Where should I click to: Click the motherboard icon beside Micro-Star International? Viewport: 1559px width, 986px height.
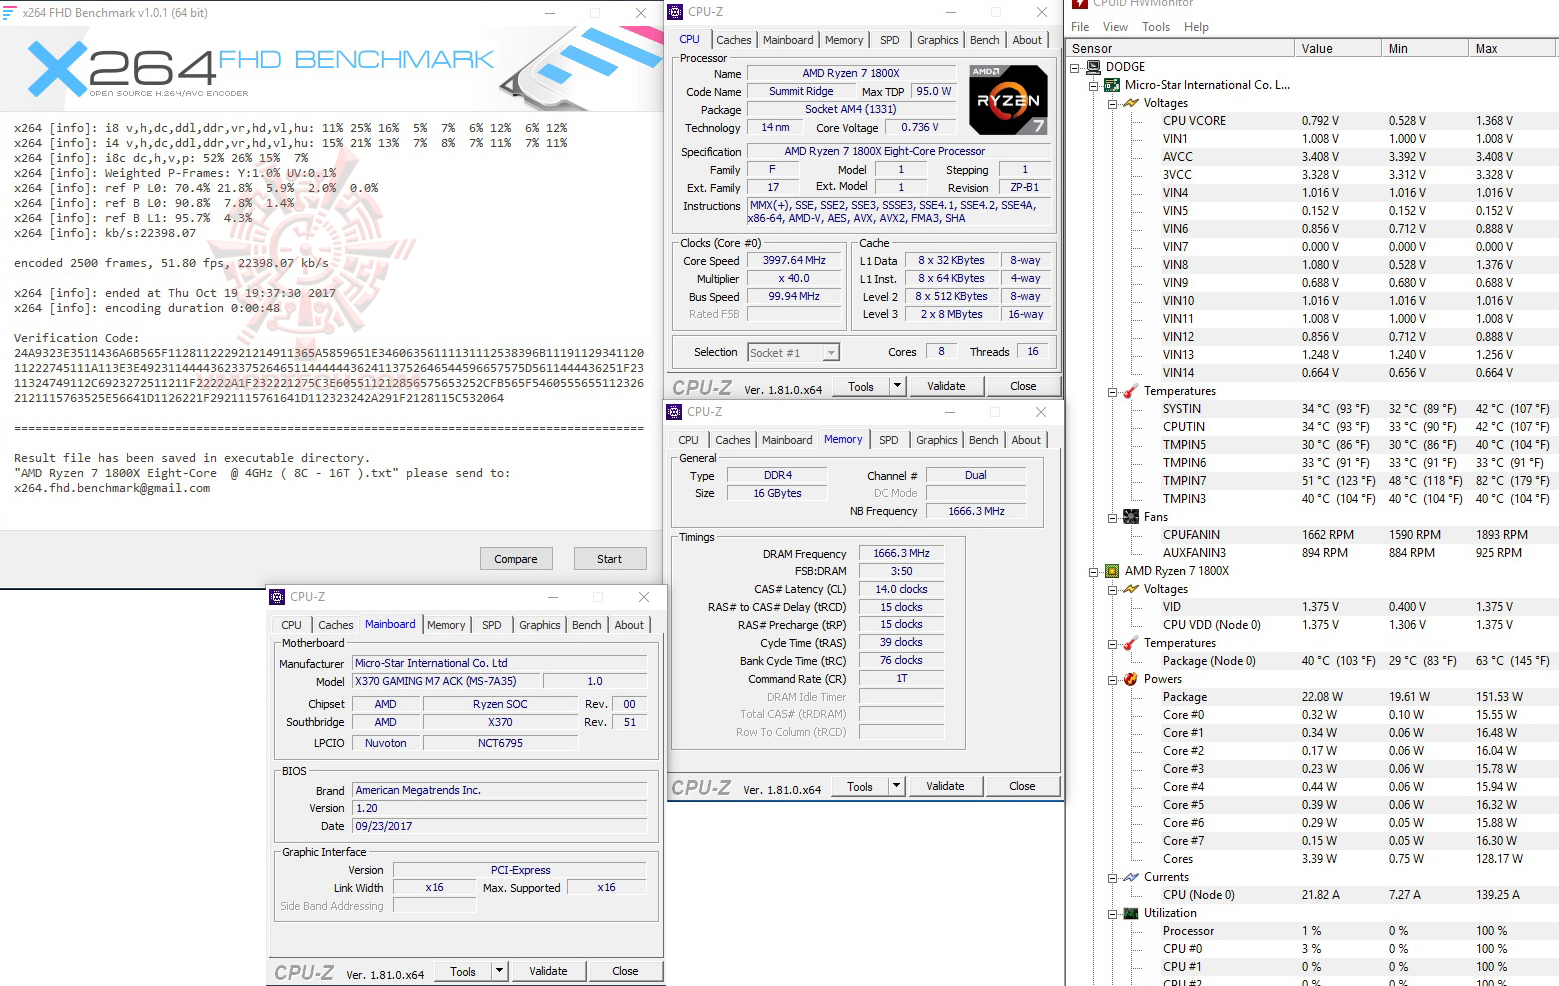coord(1111,85)
